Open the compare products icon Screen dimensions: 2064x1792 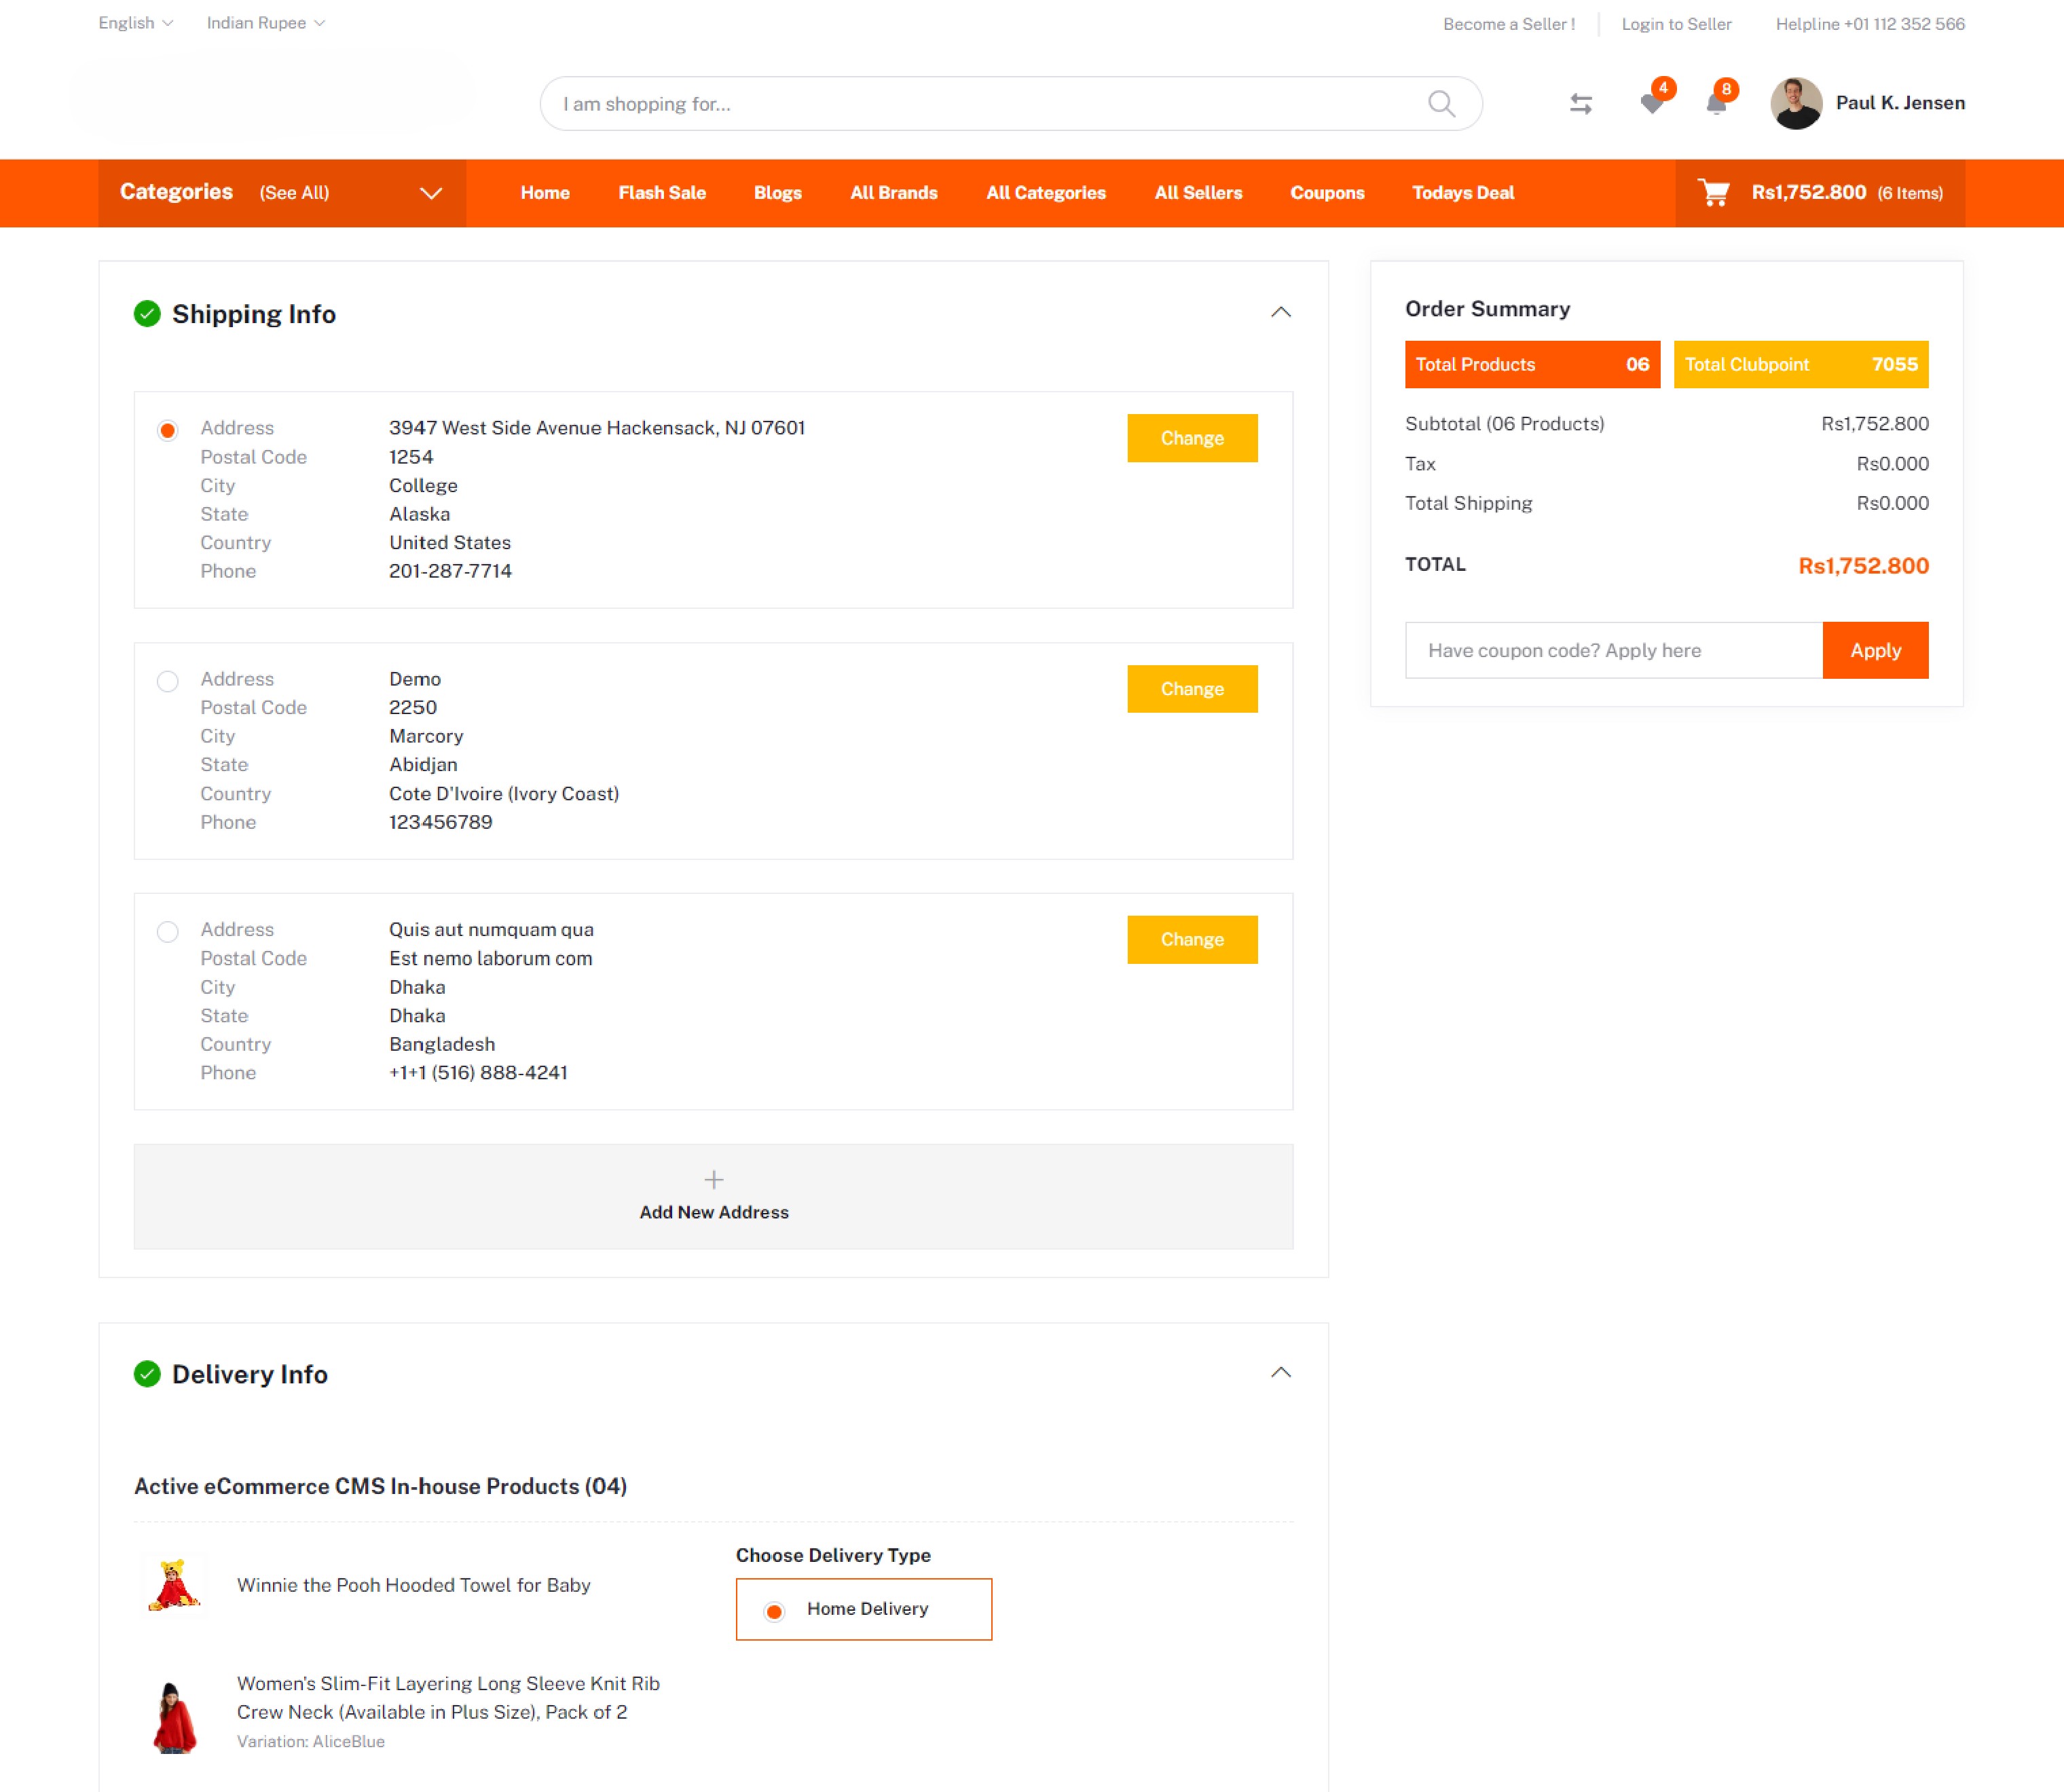coord(1580,103)
